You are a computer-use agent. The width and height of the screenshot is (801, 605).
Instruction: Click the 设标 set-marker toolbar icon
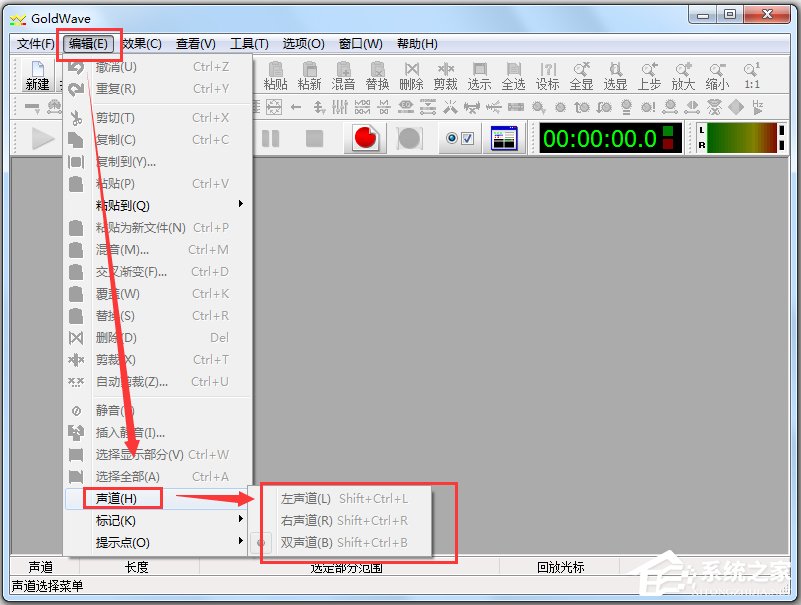pyautogui.click(x=548, y=75)
